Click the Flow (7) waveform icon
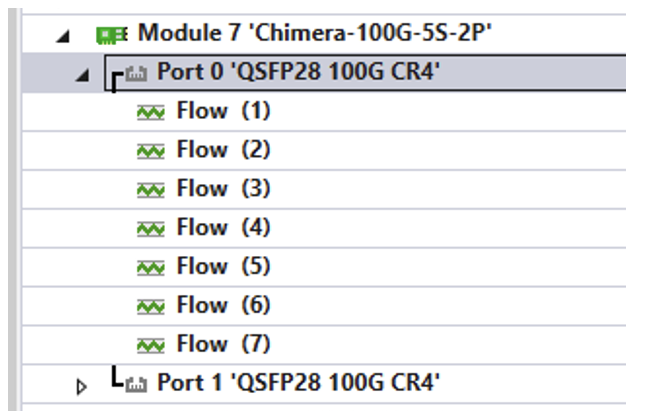648x420 pixels. point(150,345)
